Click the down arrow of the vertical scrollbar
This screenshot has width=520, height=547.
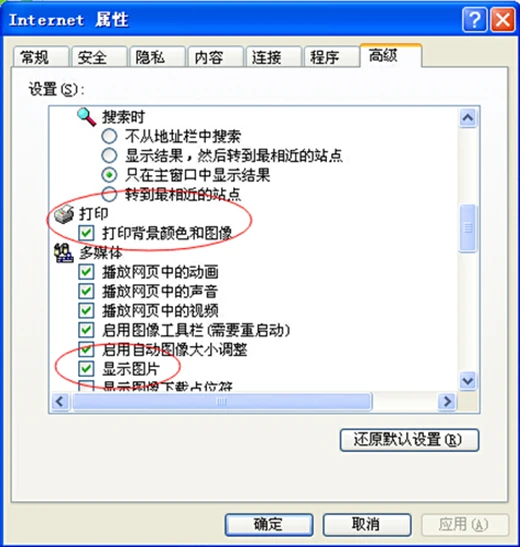(x=467, y=380)
